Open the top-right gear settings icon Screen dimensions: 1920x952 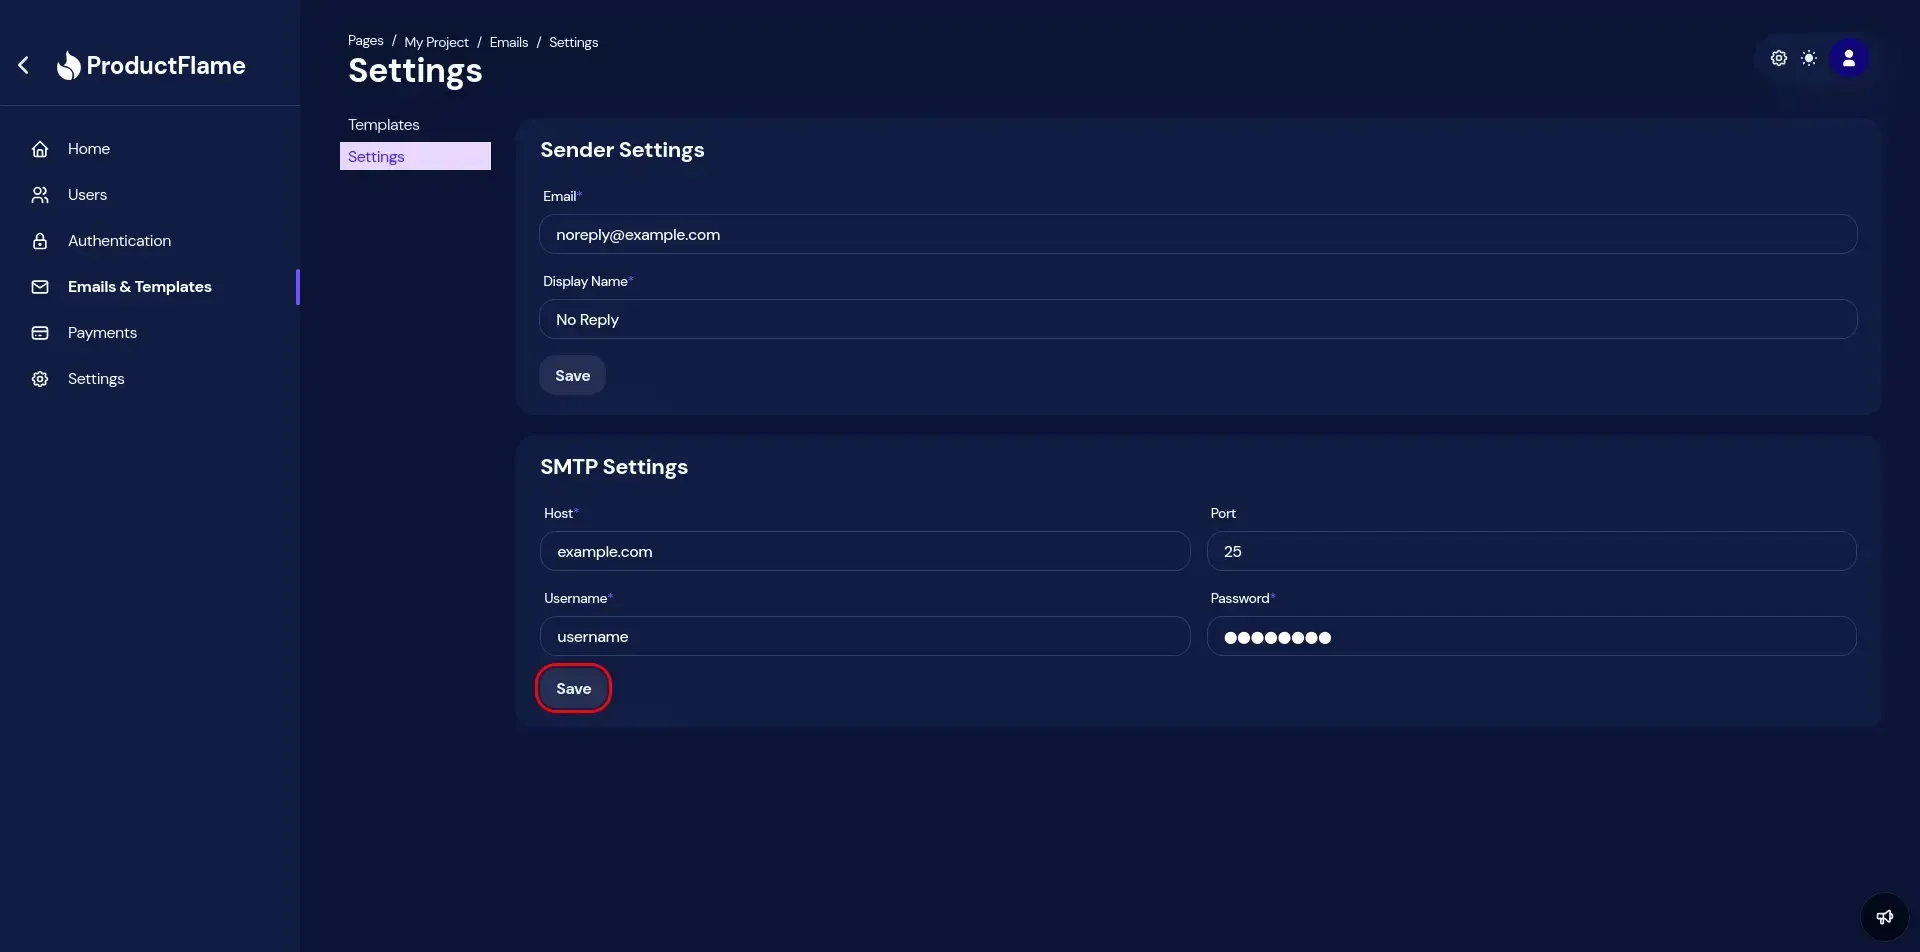(x=1778, y=59)
